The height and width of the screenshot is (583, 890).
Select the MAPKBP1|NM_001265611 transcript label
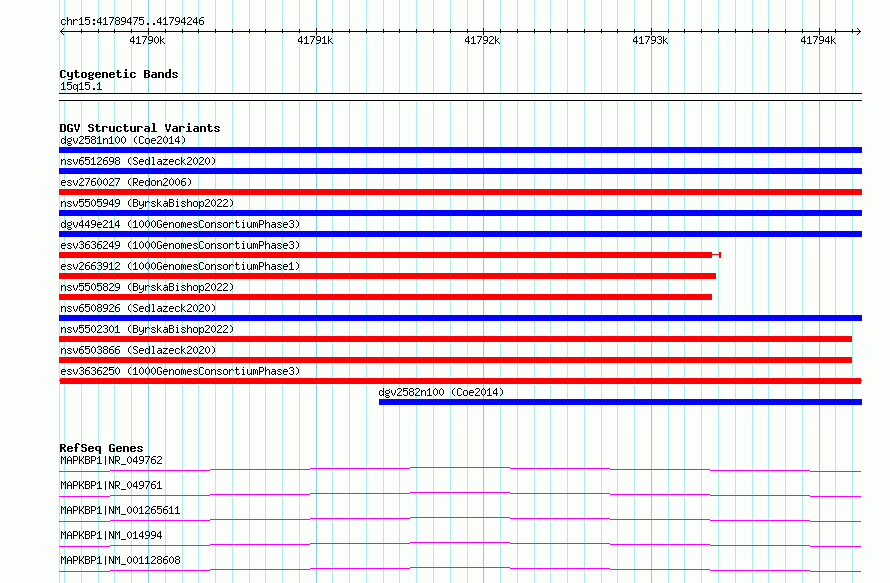[120, 510]
